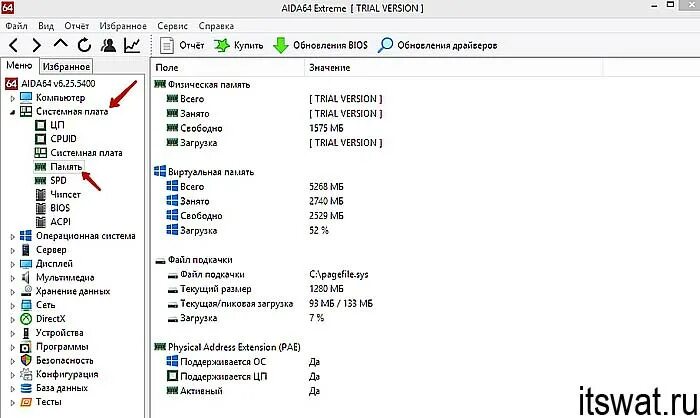
Task: Select the Свободно 1575 МБ value
Action: tap(326, 128)
